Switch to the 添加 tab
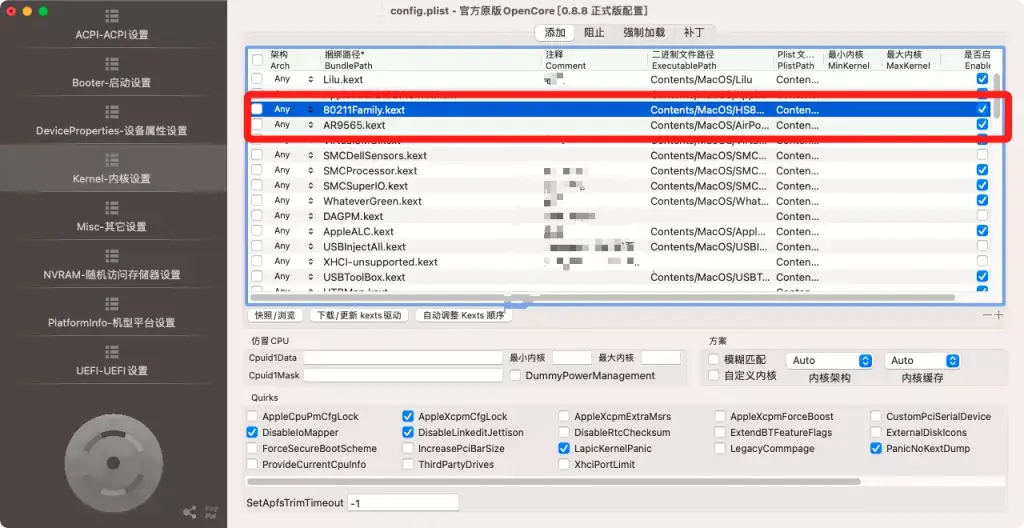 (x=554, y=32)
